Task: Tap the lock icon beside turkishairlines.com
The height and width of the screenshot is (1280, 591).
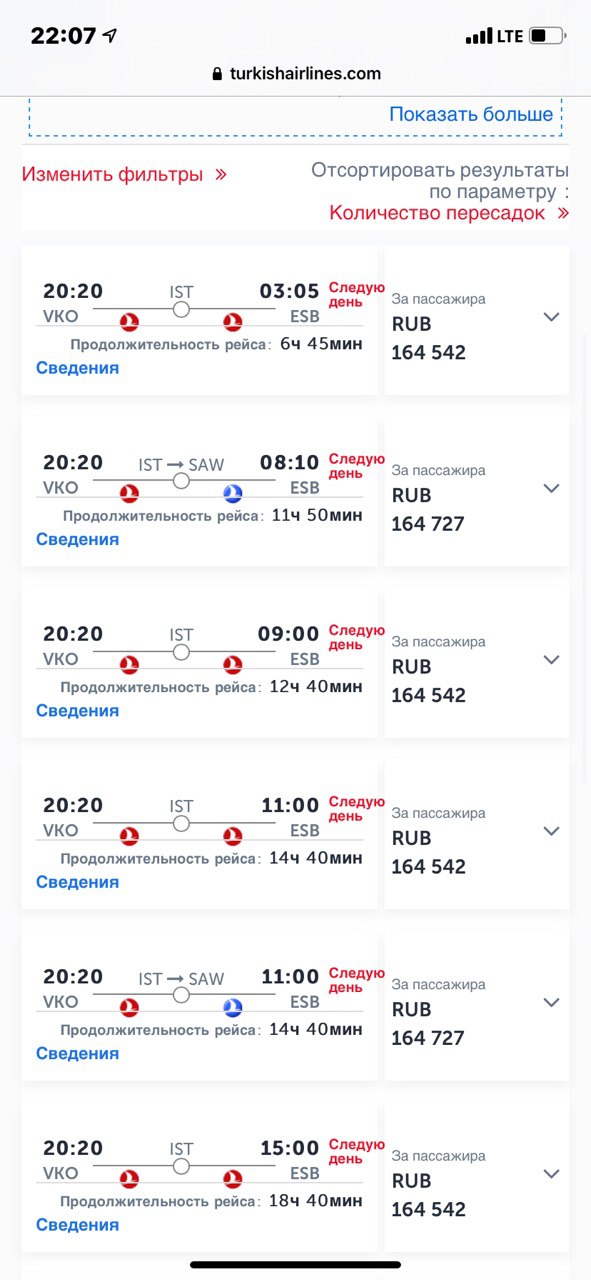Action: [217, 74]
